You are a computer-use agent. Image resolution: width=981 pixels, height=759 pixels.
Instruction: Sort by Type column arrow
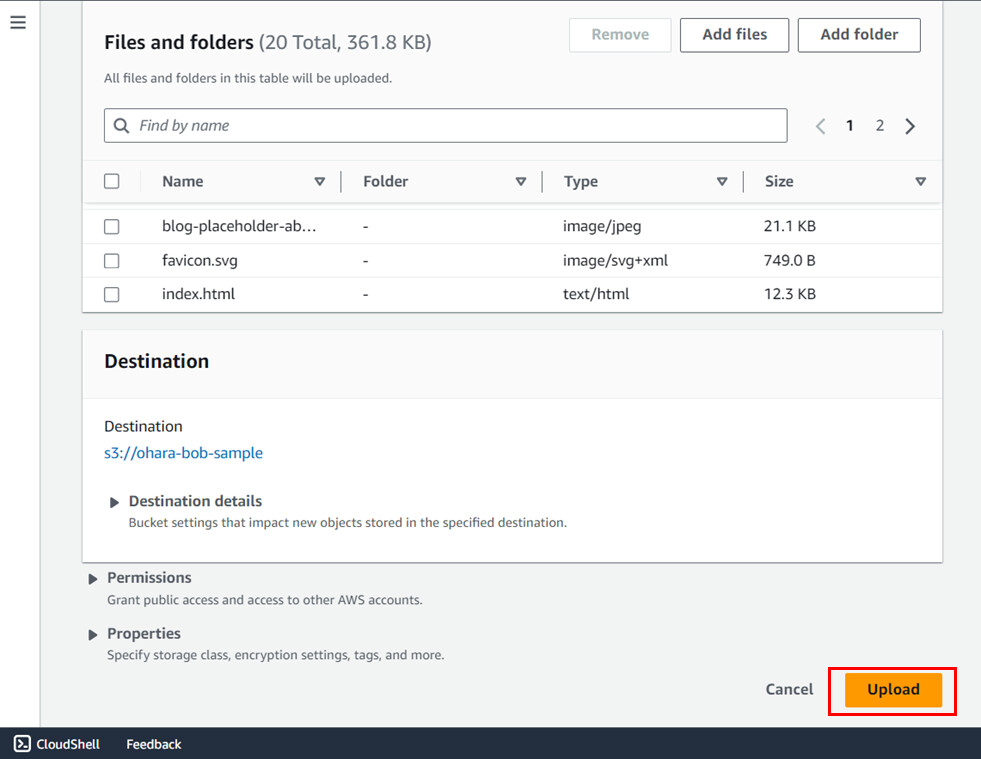(x=722, y=182)
